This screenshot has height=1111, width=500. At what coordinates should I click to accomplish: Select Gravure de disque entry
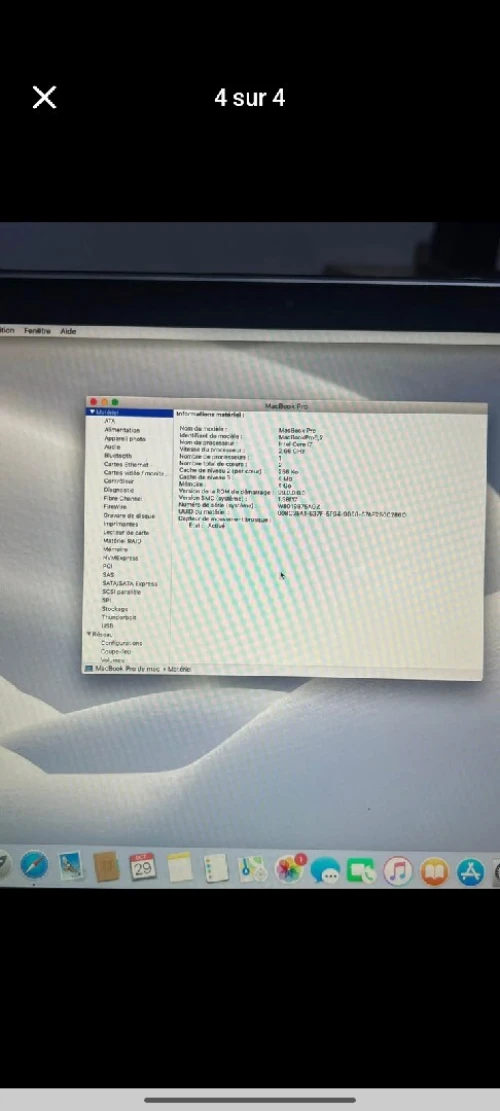point(129,516)
